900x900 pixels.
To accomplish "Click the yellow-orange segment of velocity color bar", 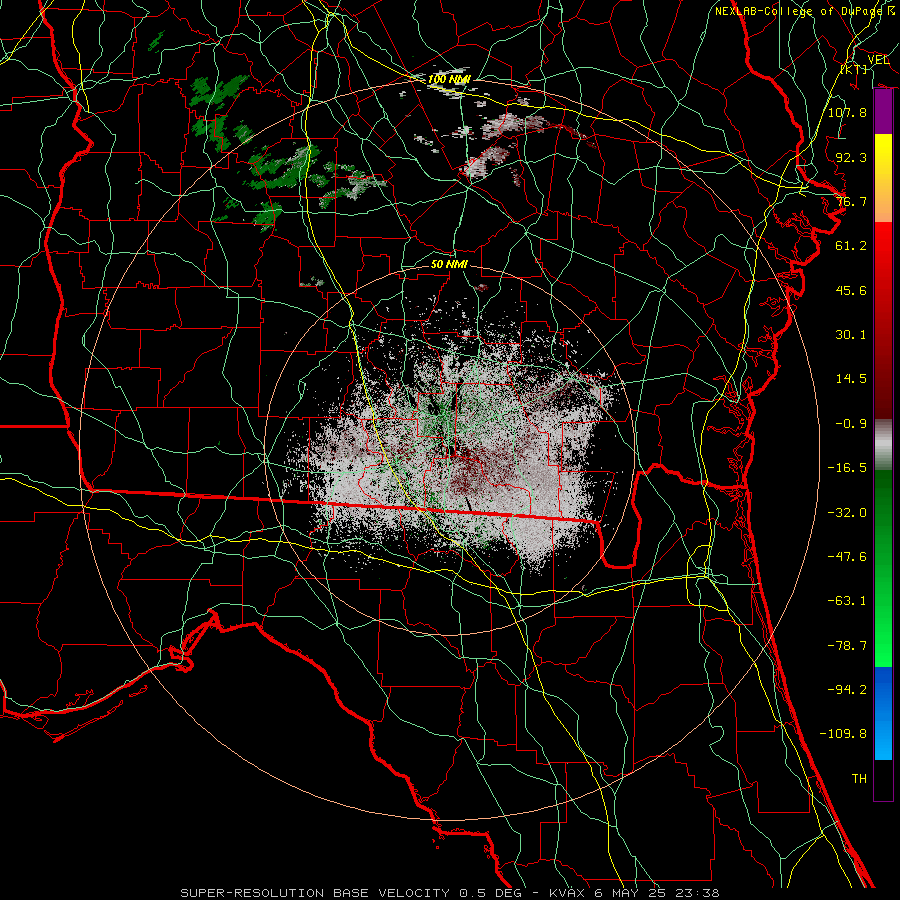I will coord(883,178).
